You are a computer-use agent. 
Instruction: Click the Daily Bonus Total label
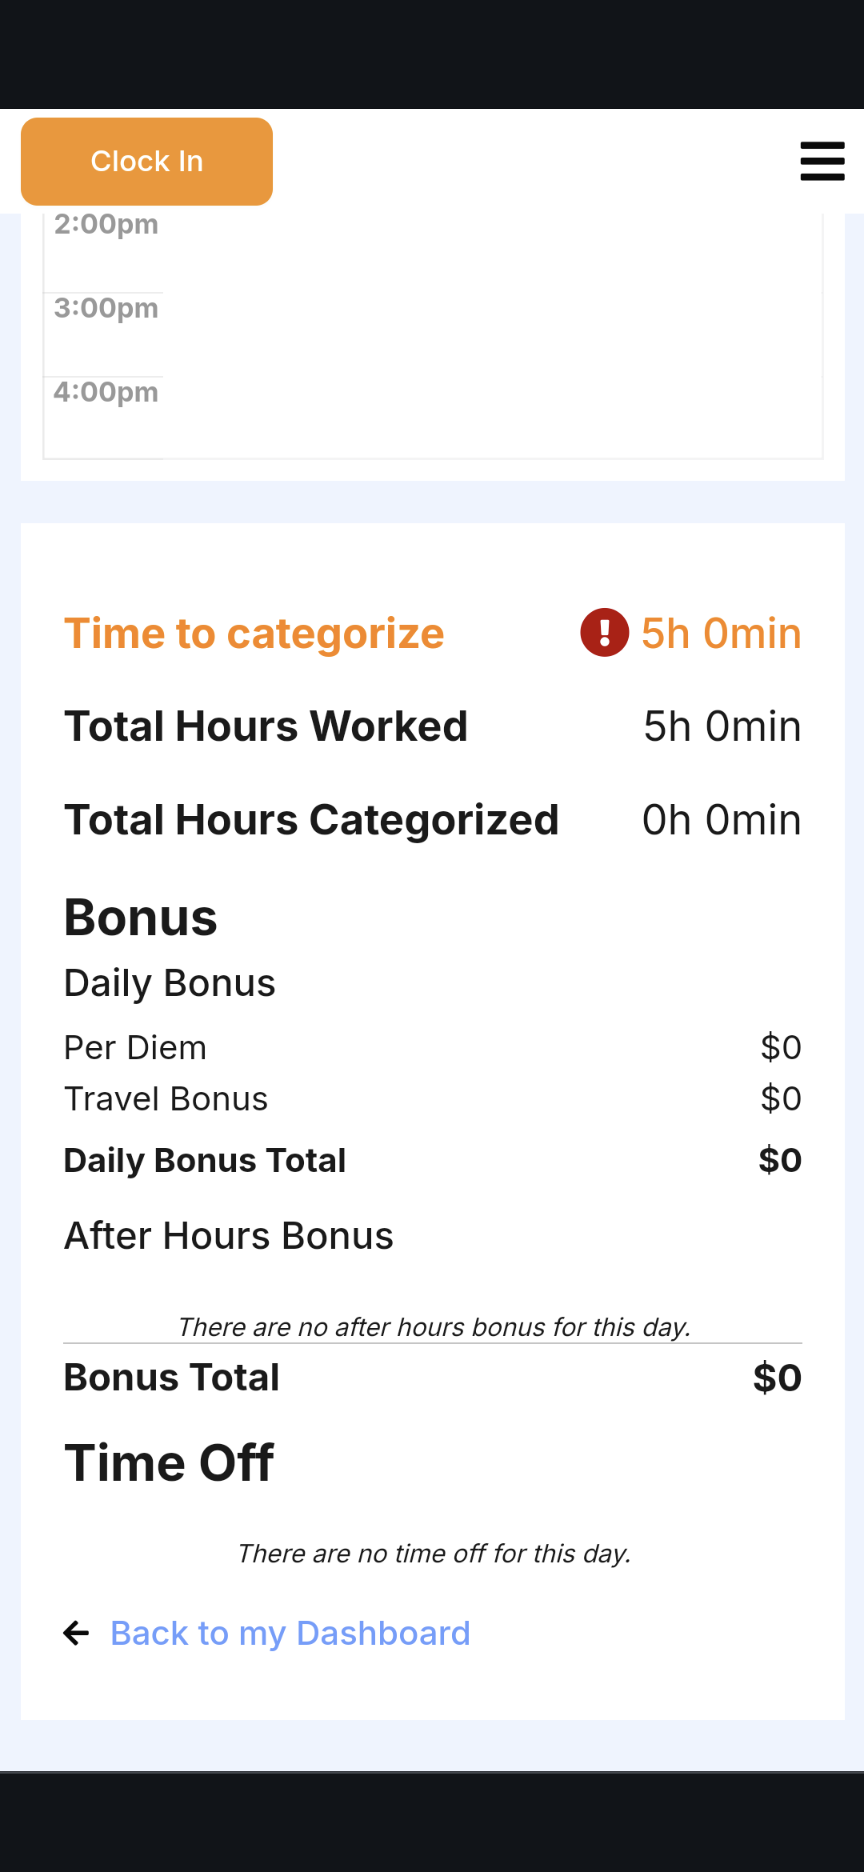click(x=205, y=1160)
